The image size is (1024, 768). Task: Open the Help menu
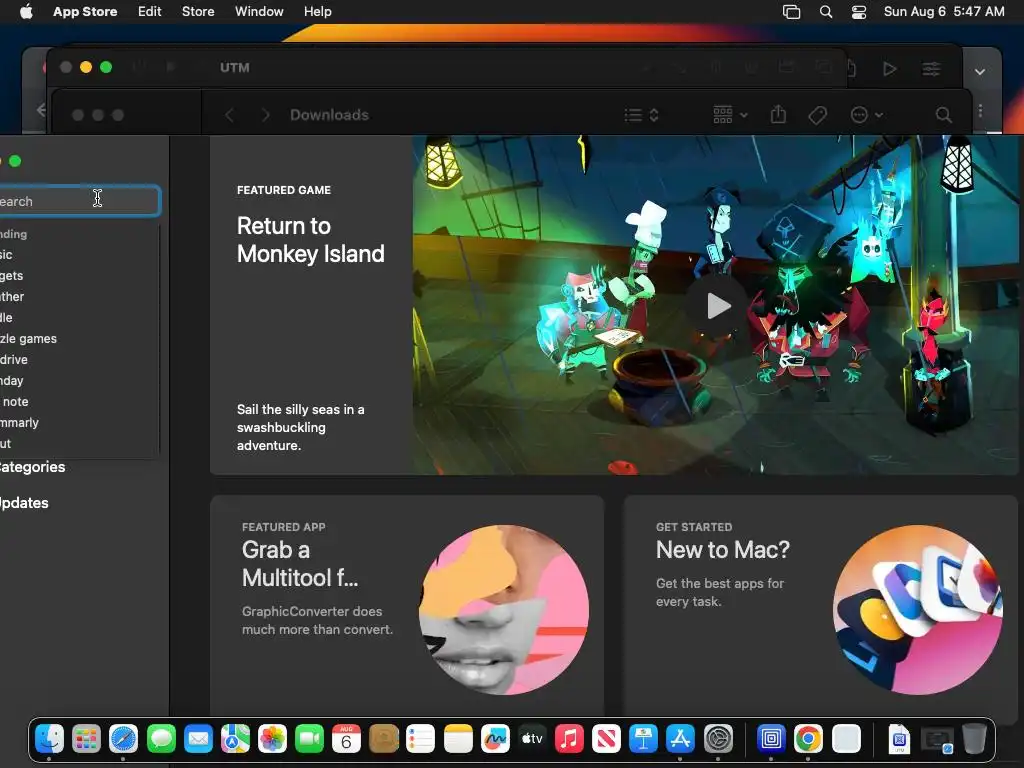(317, 12)
